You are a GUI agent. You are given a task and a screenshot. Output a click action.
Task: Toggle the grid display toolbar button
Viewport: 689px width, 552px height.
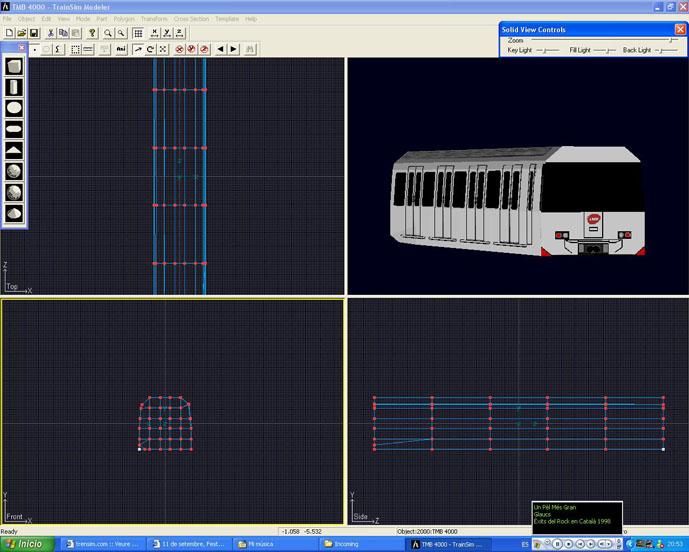[x=137, y=33]
